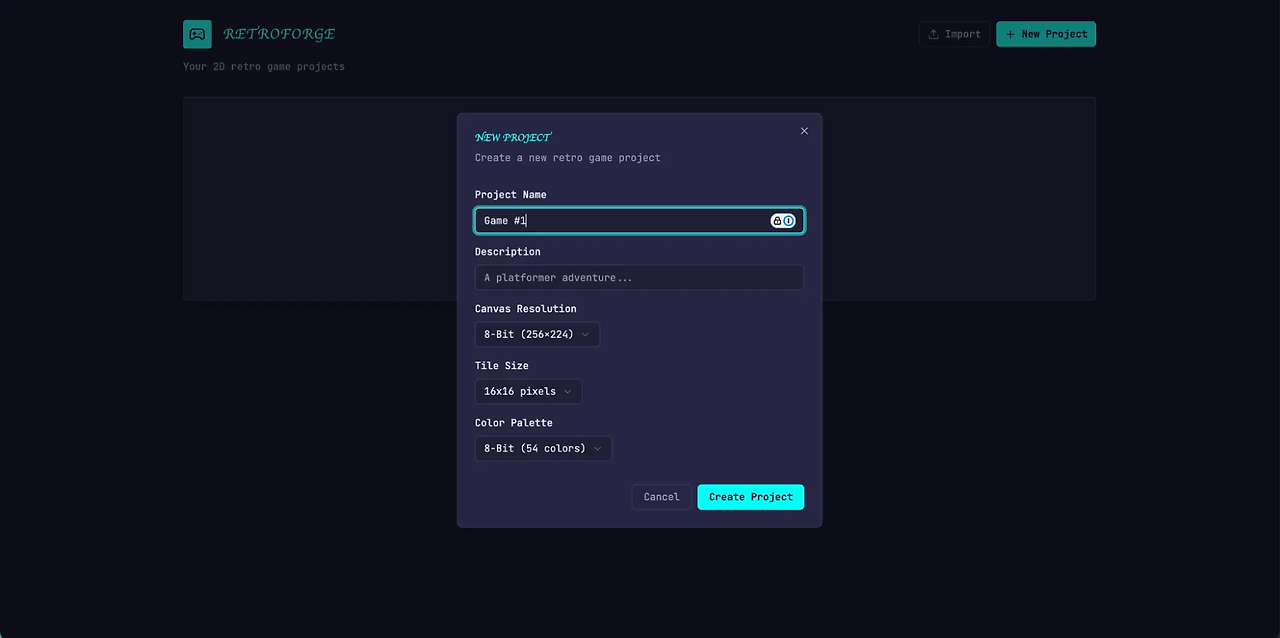Click the Color Palette field label
This screenshot has height=638, width=1280.
click(513, 423)
